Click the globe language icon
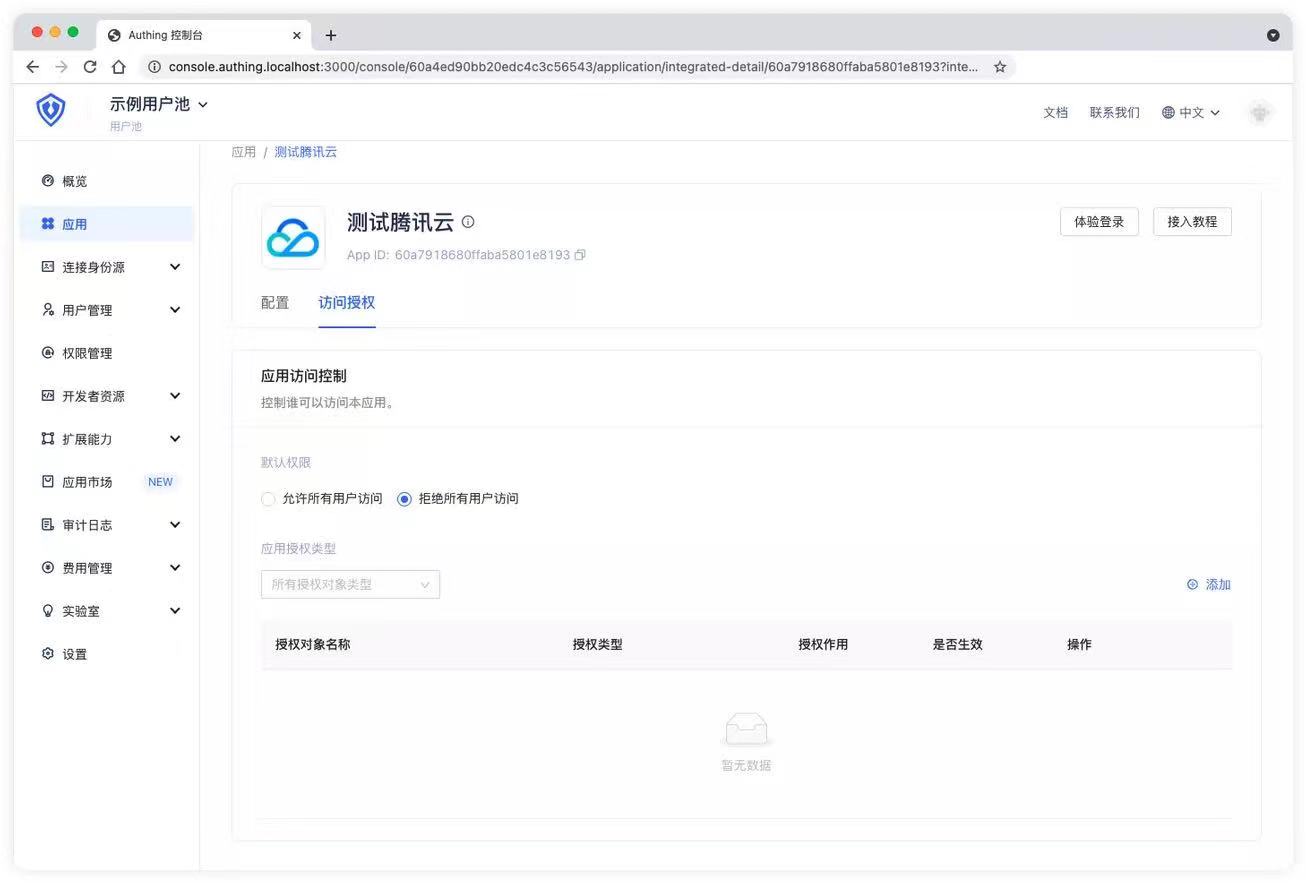Image resolution: width=1306 pixels, height=883 pixels. pos(1168,113)
